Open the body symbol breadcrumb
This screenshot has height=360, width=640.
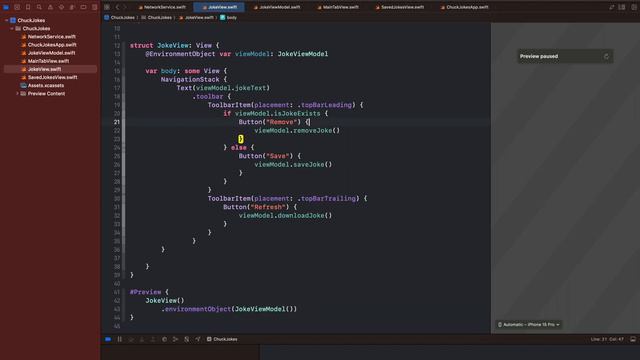[x=229, y=18]
